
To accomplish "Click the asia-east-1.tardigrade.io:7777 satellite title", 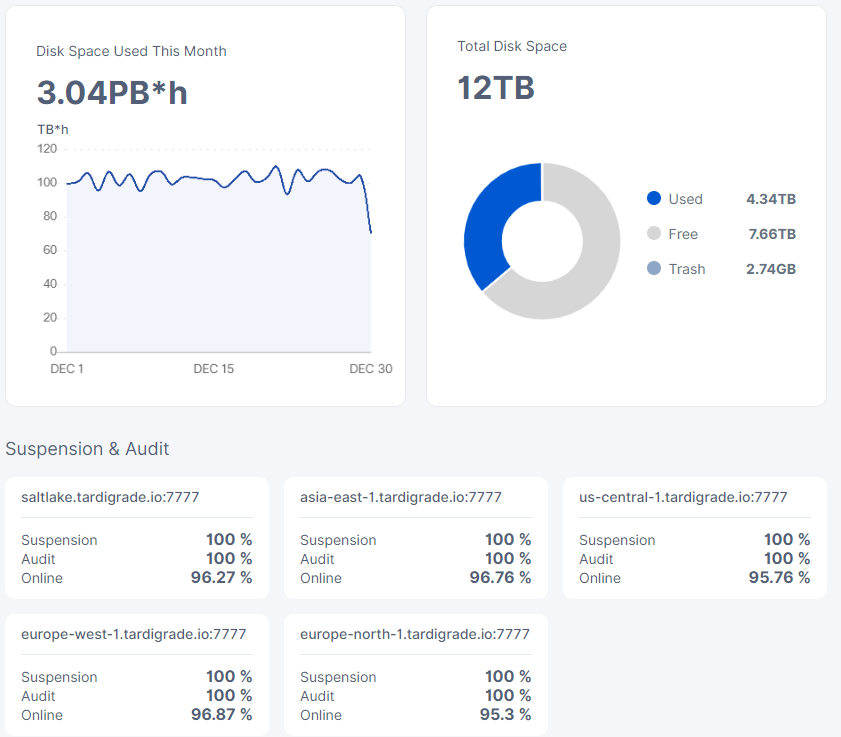I will coord(400,497).
